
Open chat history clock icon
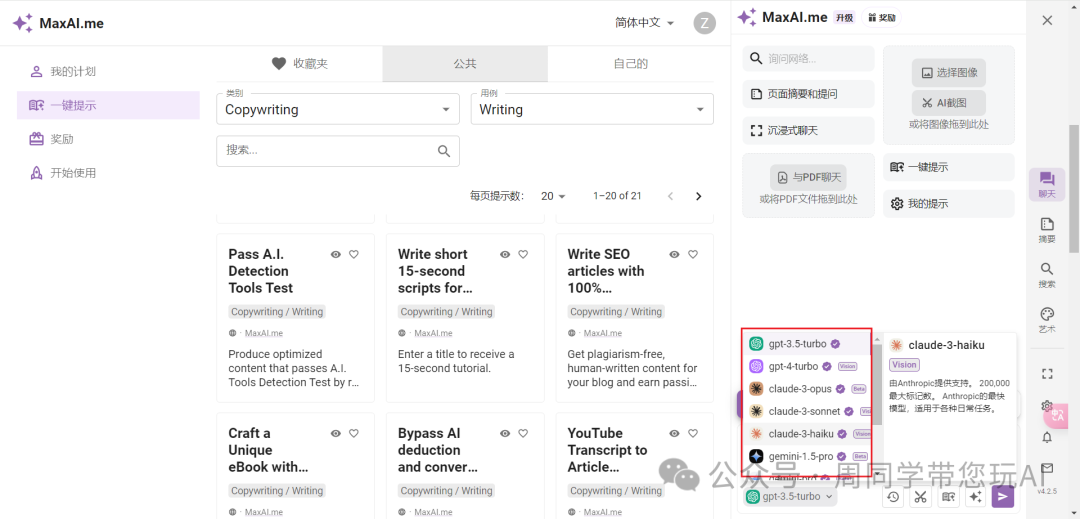tap(893, 496)
